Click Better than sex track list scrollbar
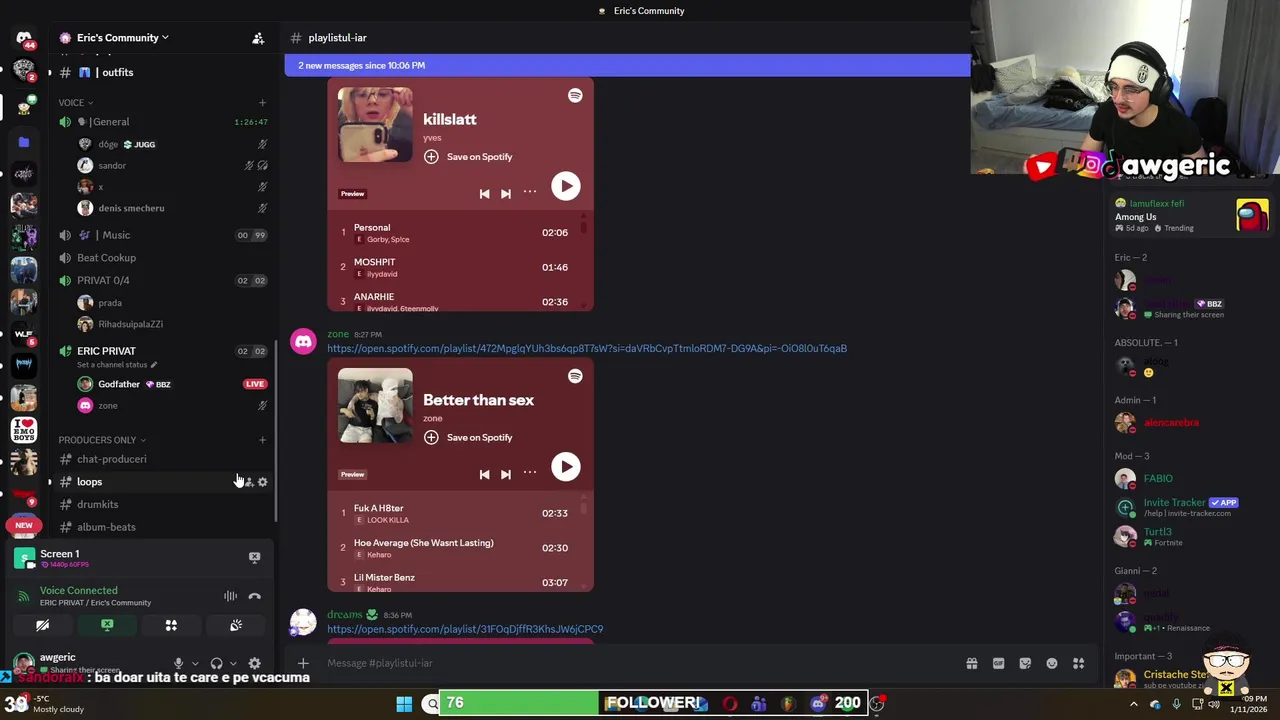The height and width of the screenshot is (720, 1280). [x=584, y=507]
